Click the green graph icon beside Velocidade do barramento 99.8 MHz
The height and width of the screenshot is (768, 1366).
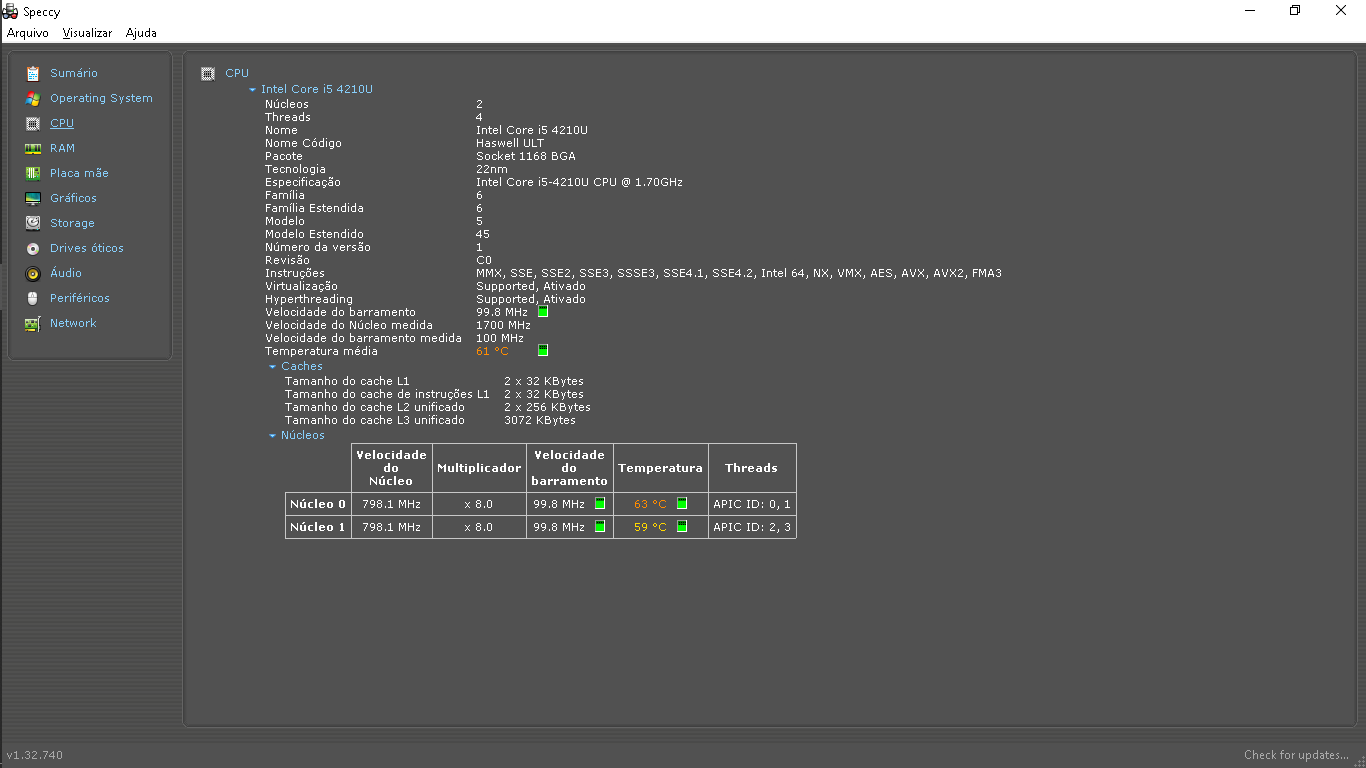click(543, 312)
